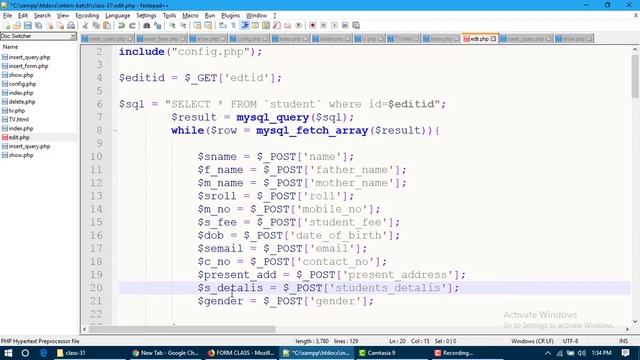This screenshot has height=360, width=640.
Task: Play back the recorded macro icon
Action: click(x=334, y=26)
